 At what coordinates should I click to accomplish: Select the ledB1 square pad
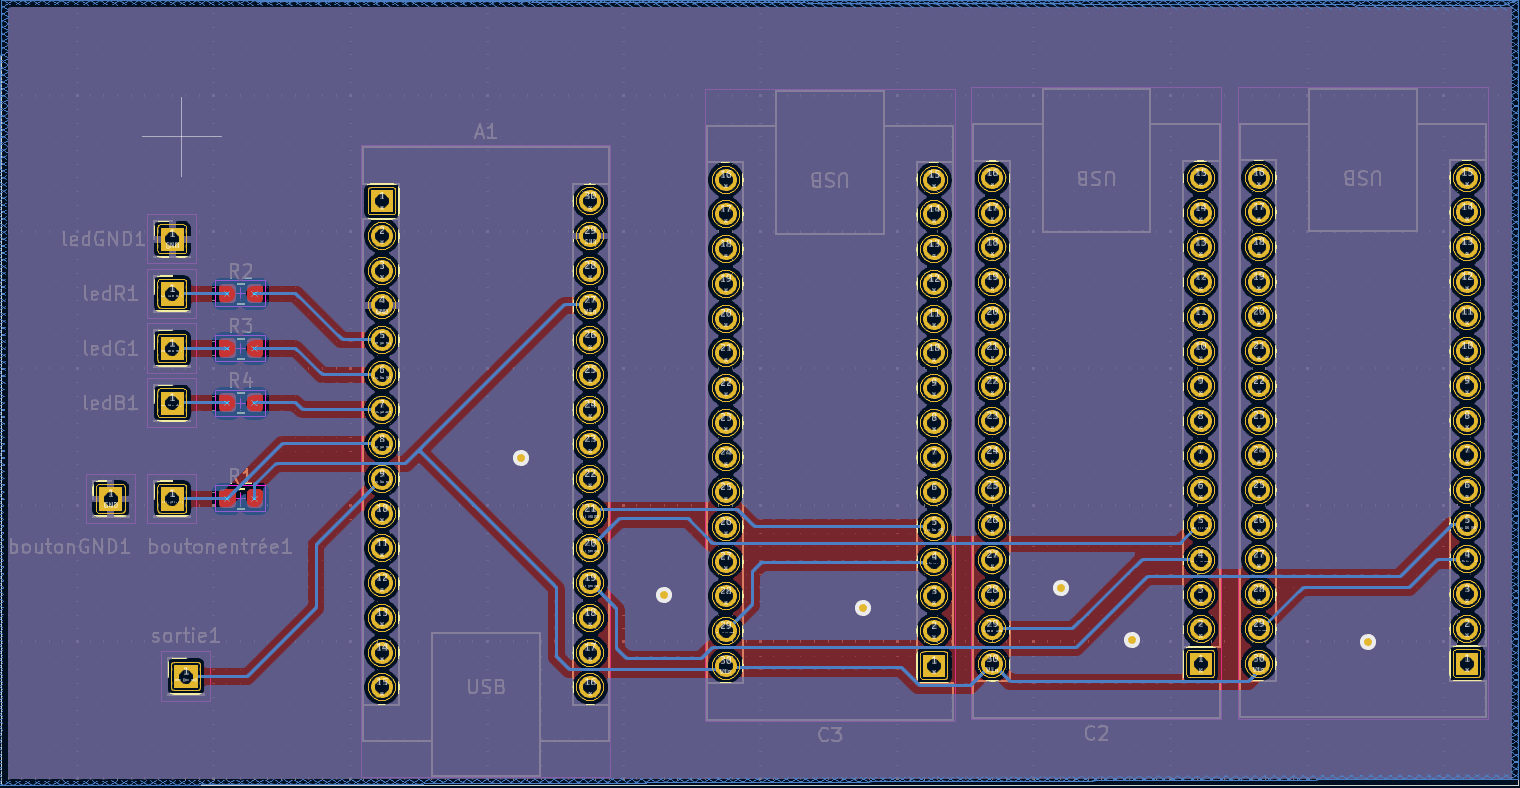click(172, 403)
